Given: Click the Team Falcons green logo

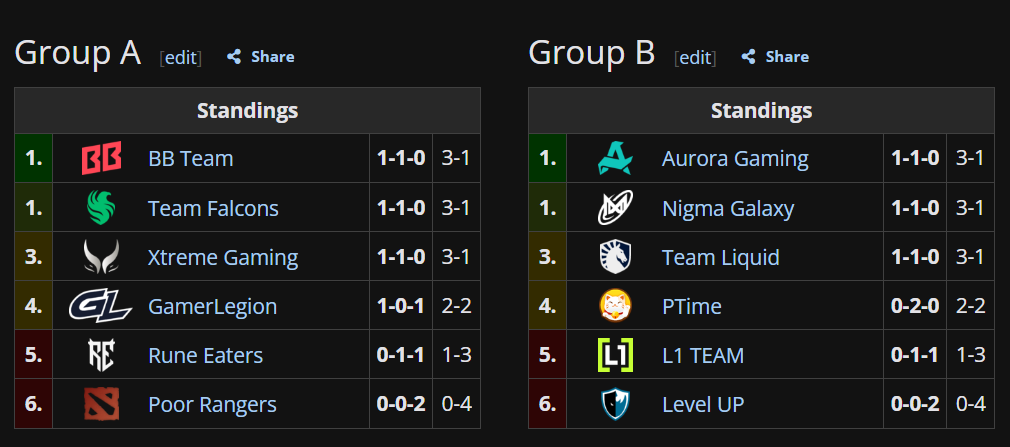Looking at the screenshot, I should (101, 207).
